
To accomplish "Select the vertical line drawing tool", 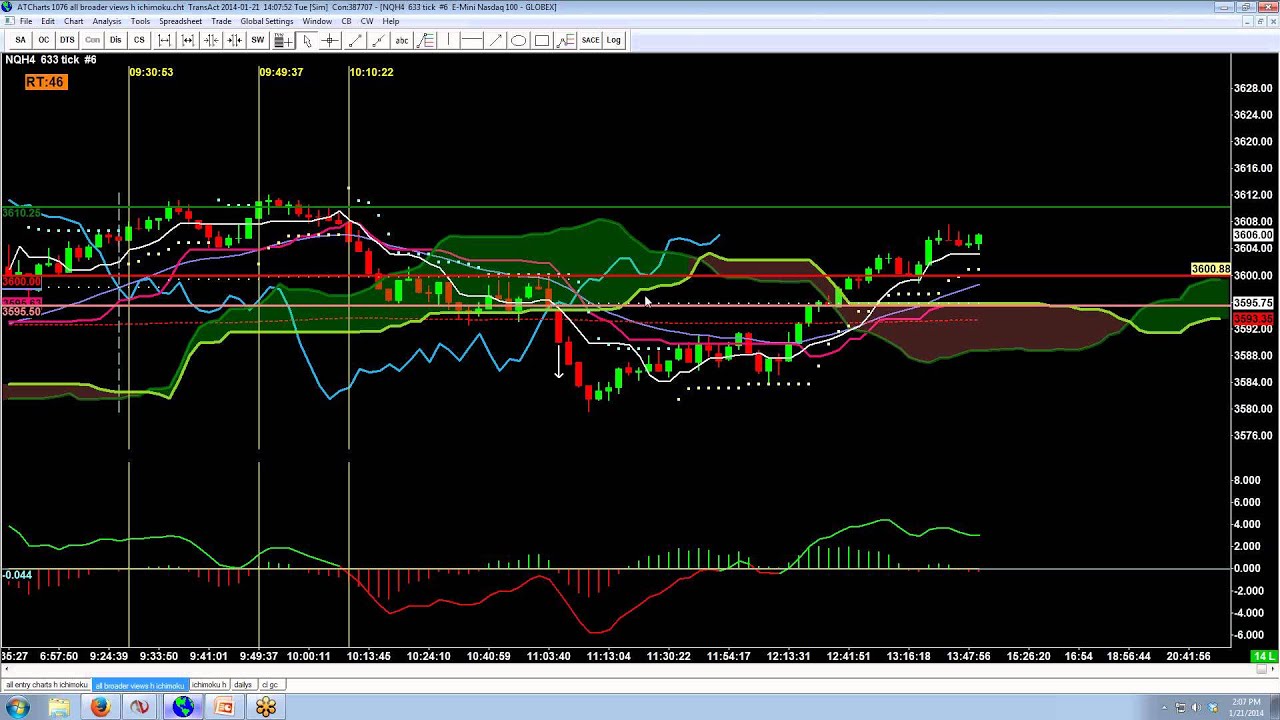I will pyautogui.click(x=449, y=40).
